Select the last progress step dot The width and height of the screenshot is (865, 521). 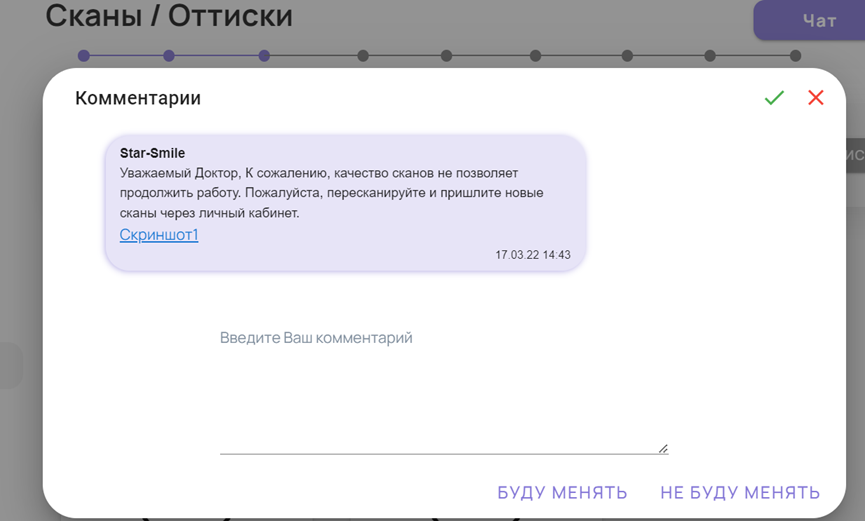[x=795, y=56]
